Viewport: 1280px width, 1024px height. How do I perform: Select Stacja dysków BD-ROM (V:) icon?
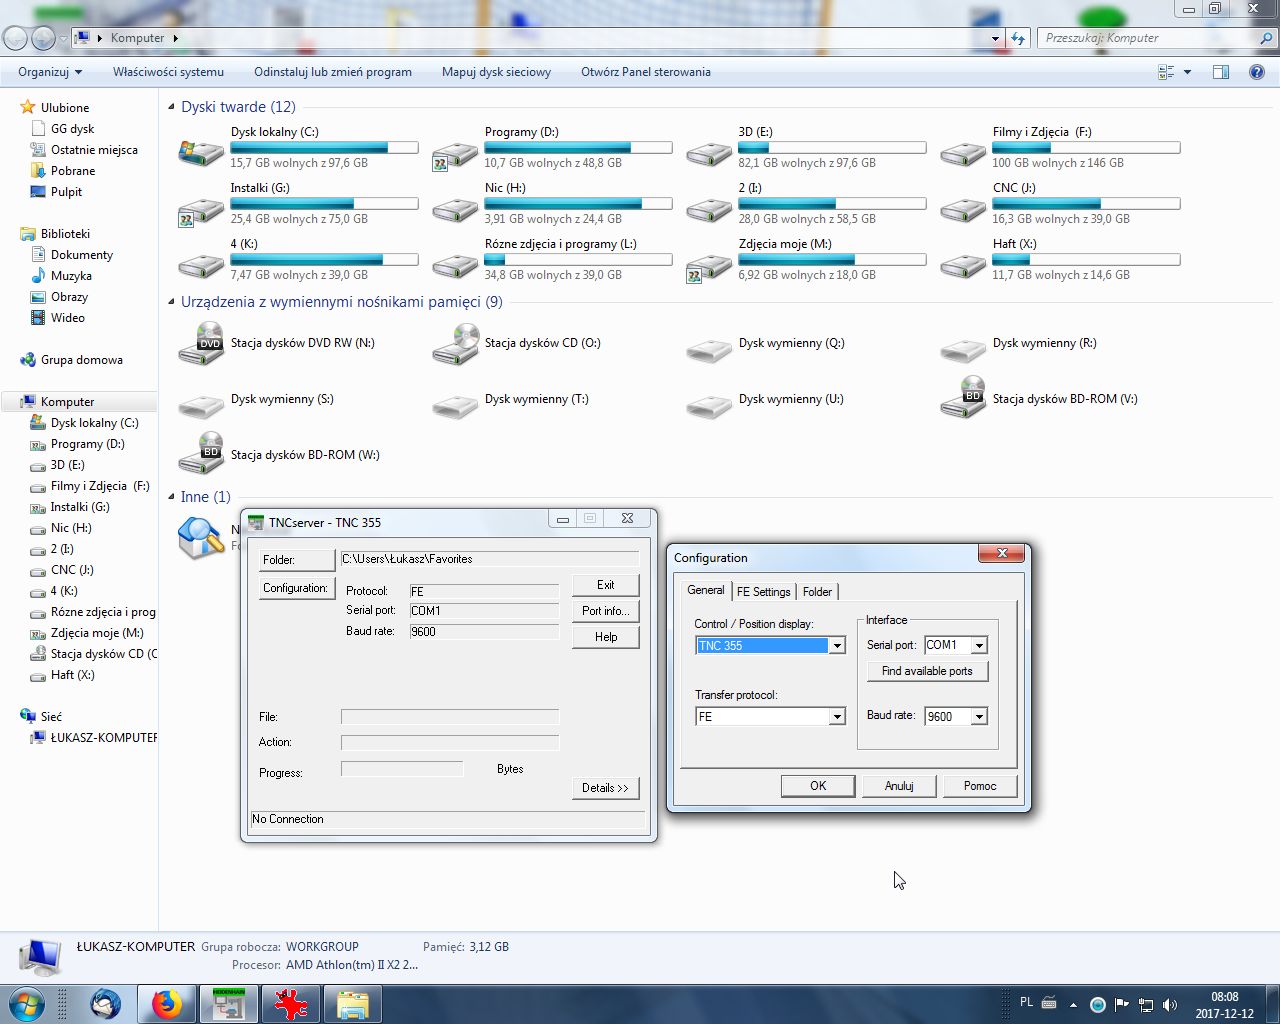tap(963, 398)
